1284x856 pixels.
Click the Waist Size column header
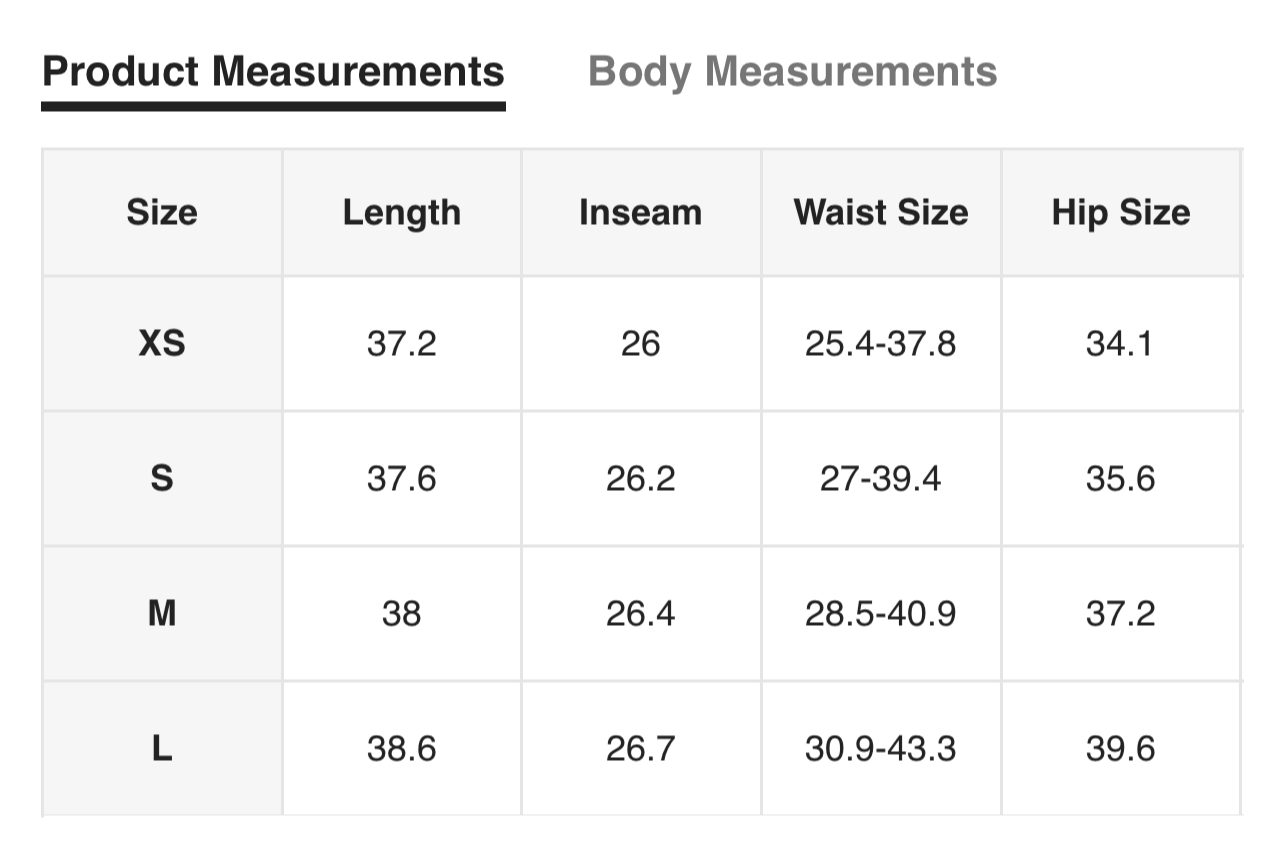coord(880,212)
